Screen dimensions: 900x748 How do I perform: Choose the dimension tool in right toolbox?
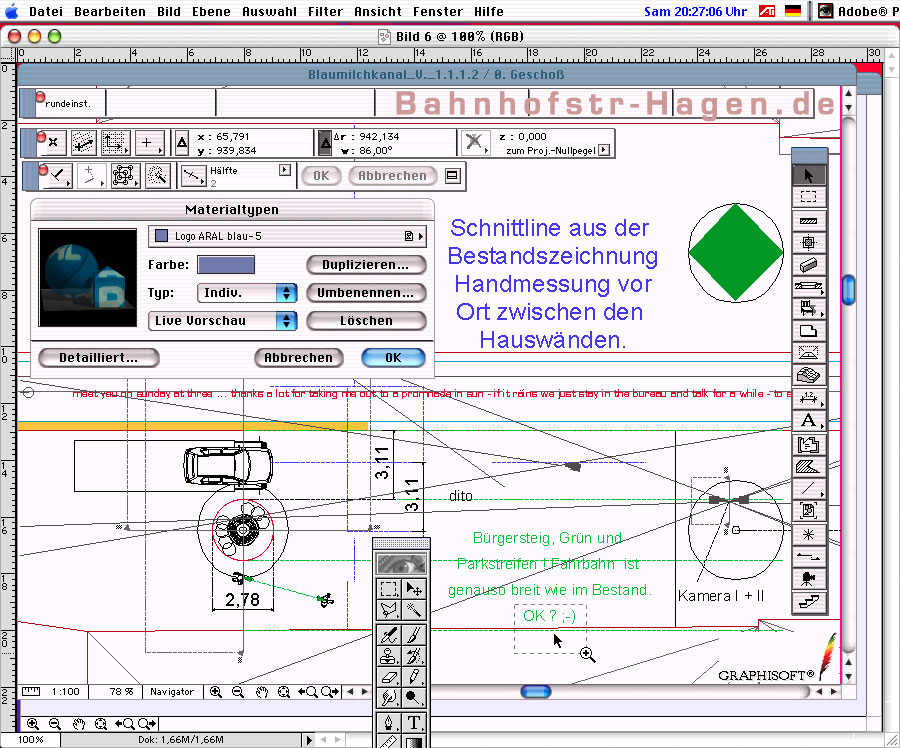tap(808, 398)
